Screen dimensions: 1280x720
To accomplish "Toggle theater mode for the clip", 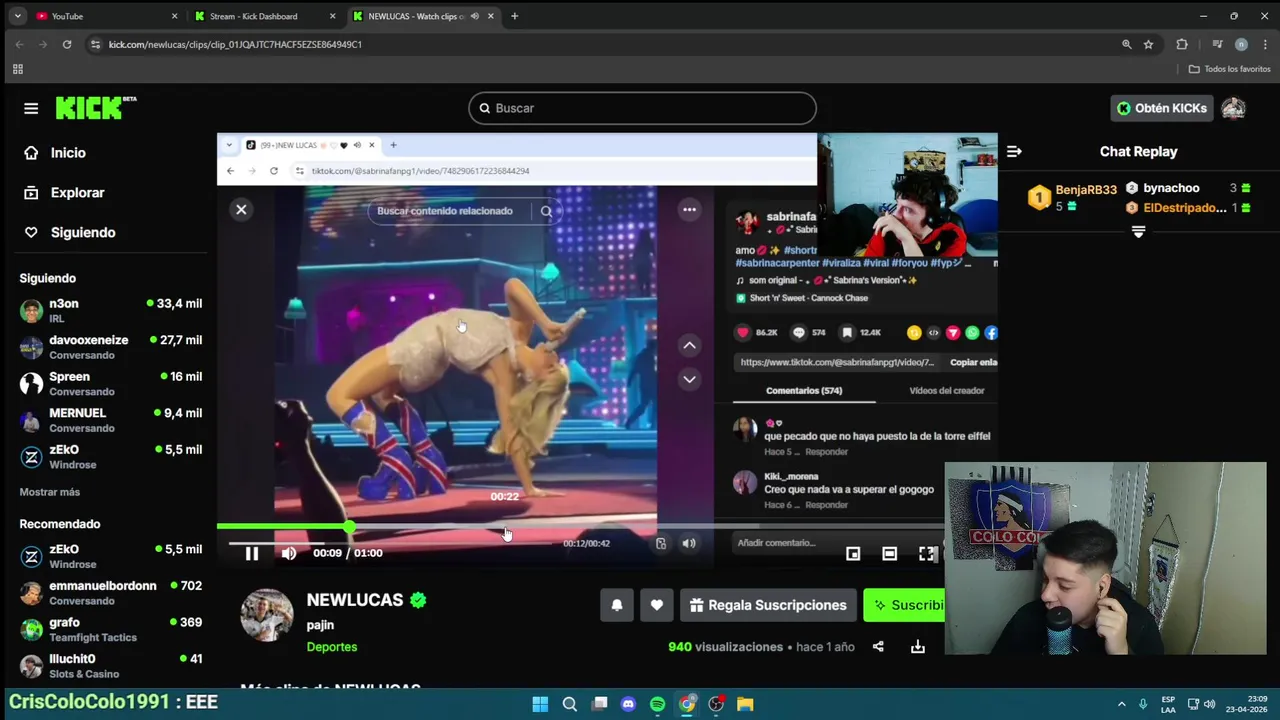I will [889, 553].
